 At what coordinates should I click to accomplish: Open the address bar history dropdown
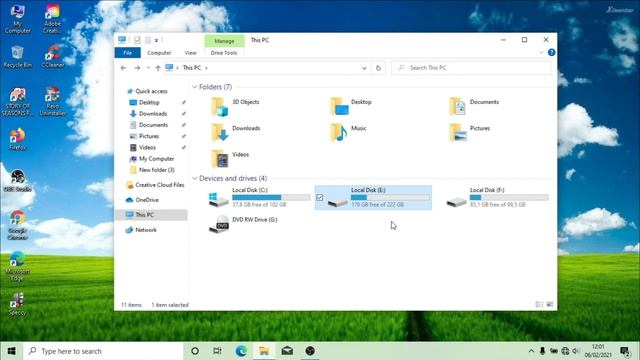[x=364, y=68]
